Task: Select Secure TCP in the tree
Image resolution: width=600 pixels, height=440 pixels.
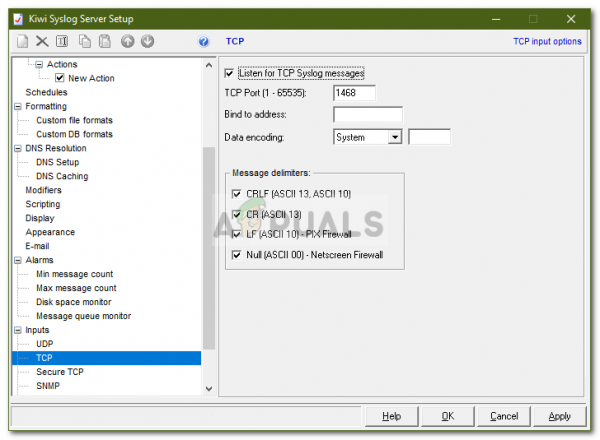Action: (60, 372)
